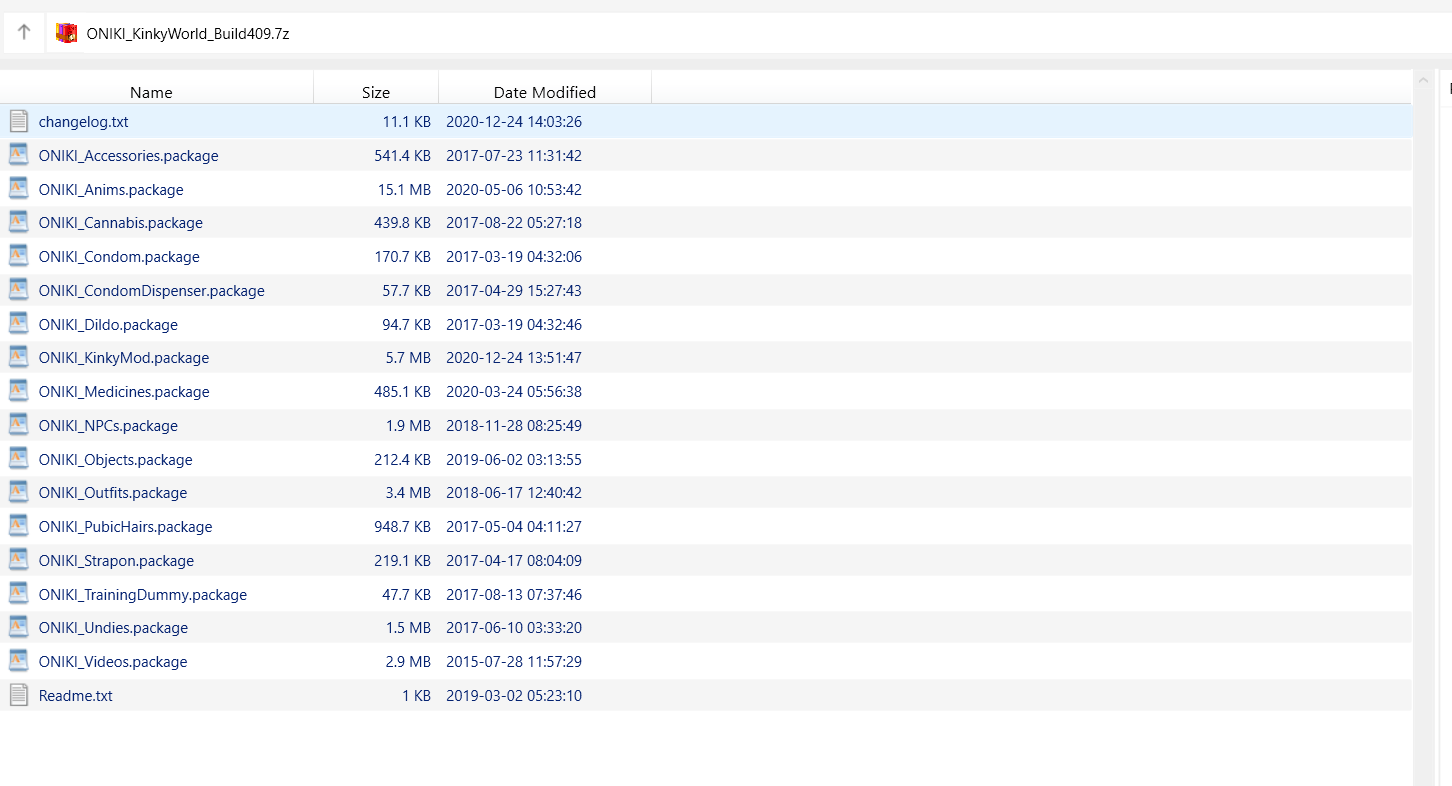Image resolution: width=1452 pixels, height=786 pixels.
Task: Click the ONIKI_Medicines.package file icon
Action: tap(19, 391)
